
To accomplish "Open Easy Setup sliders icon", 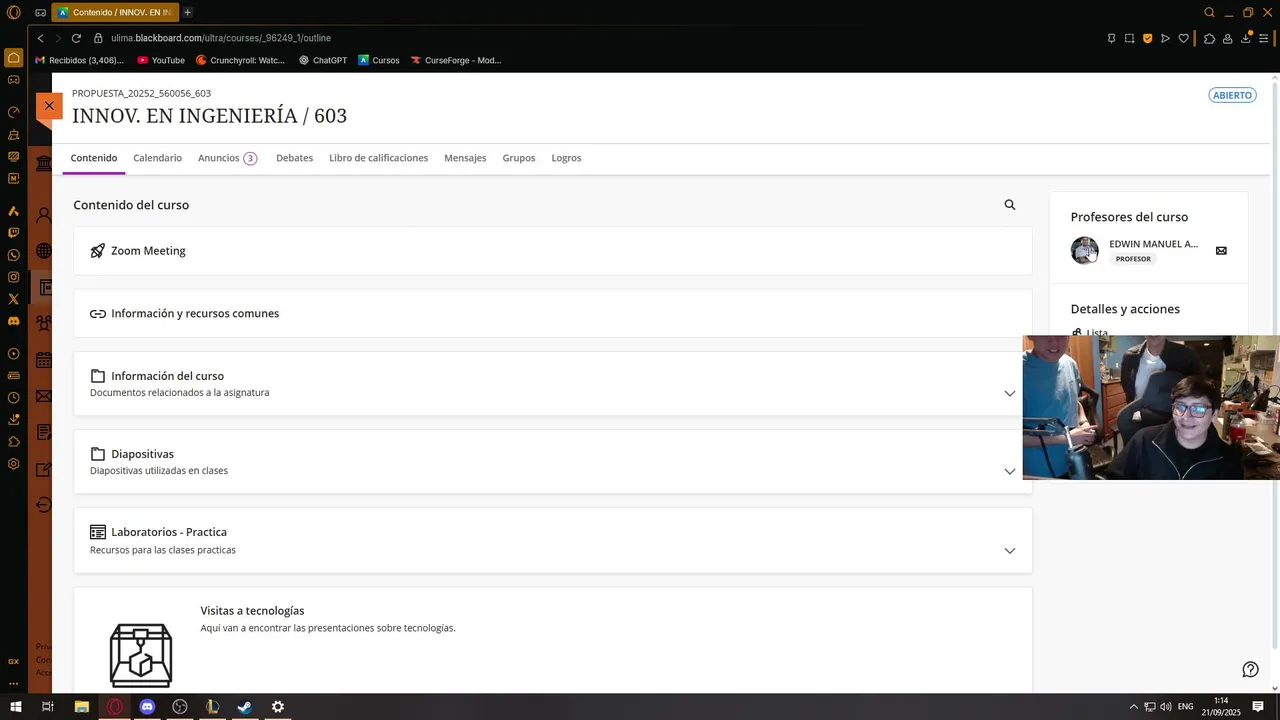I will (x=1264, y=38).
